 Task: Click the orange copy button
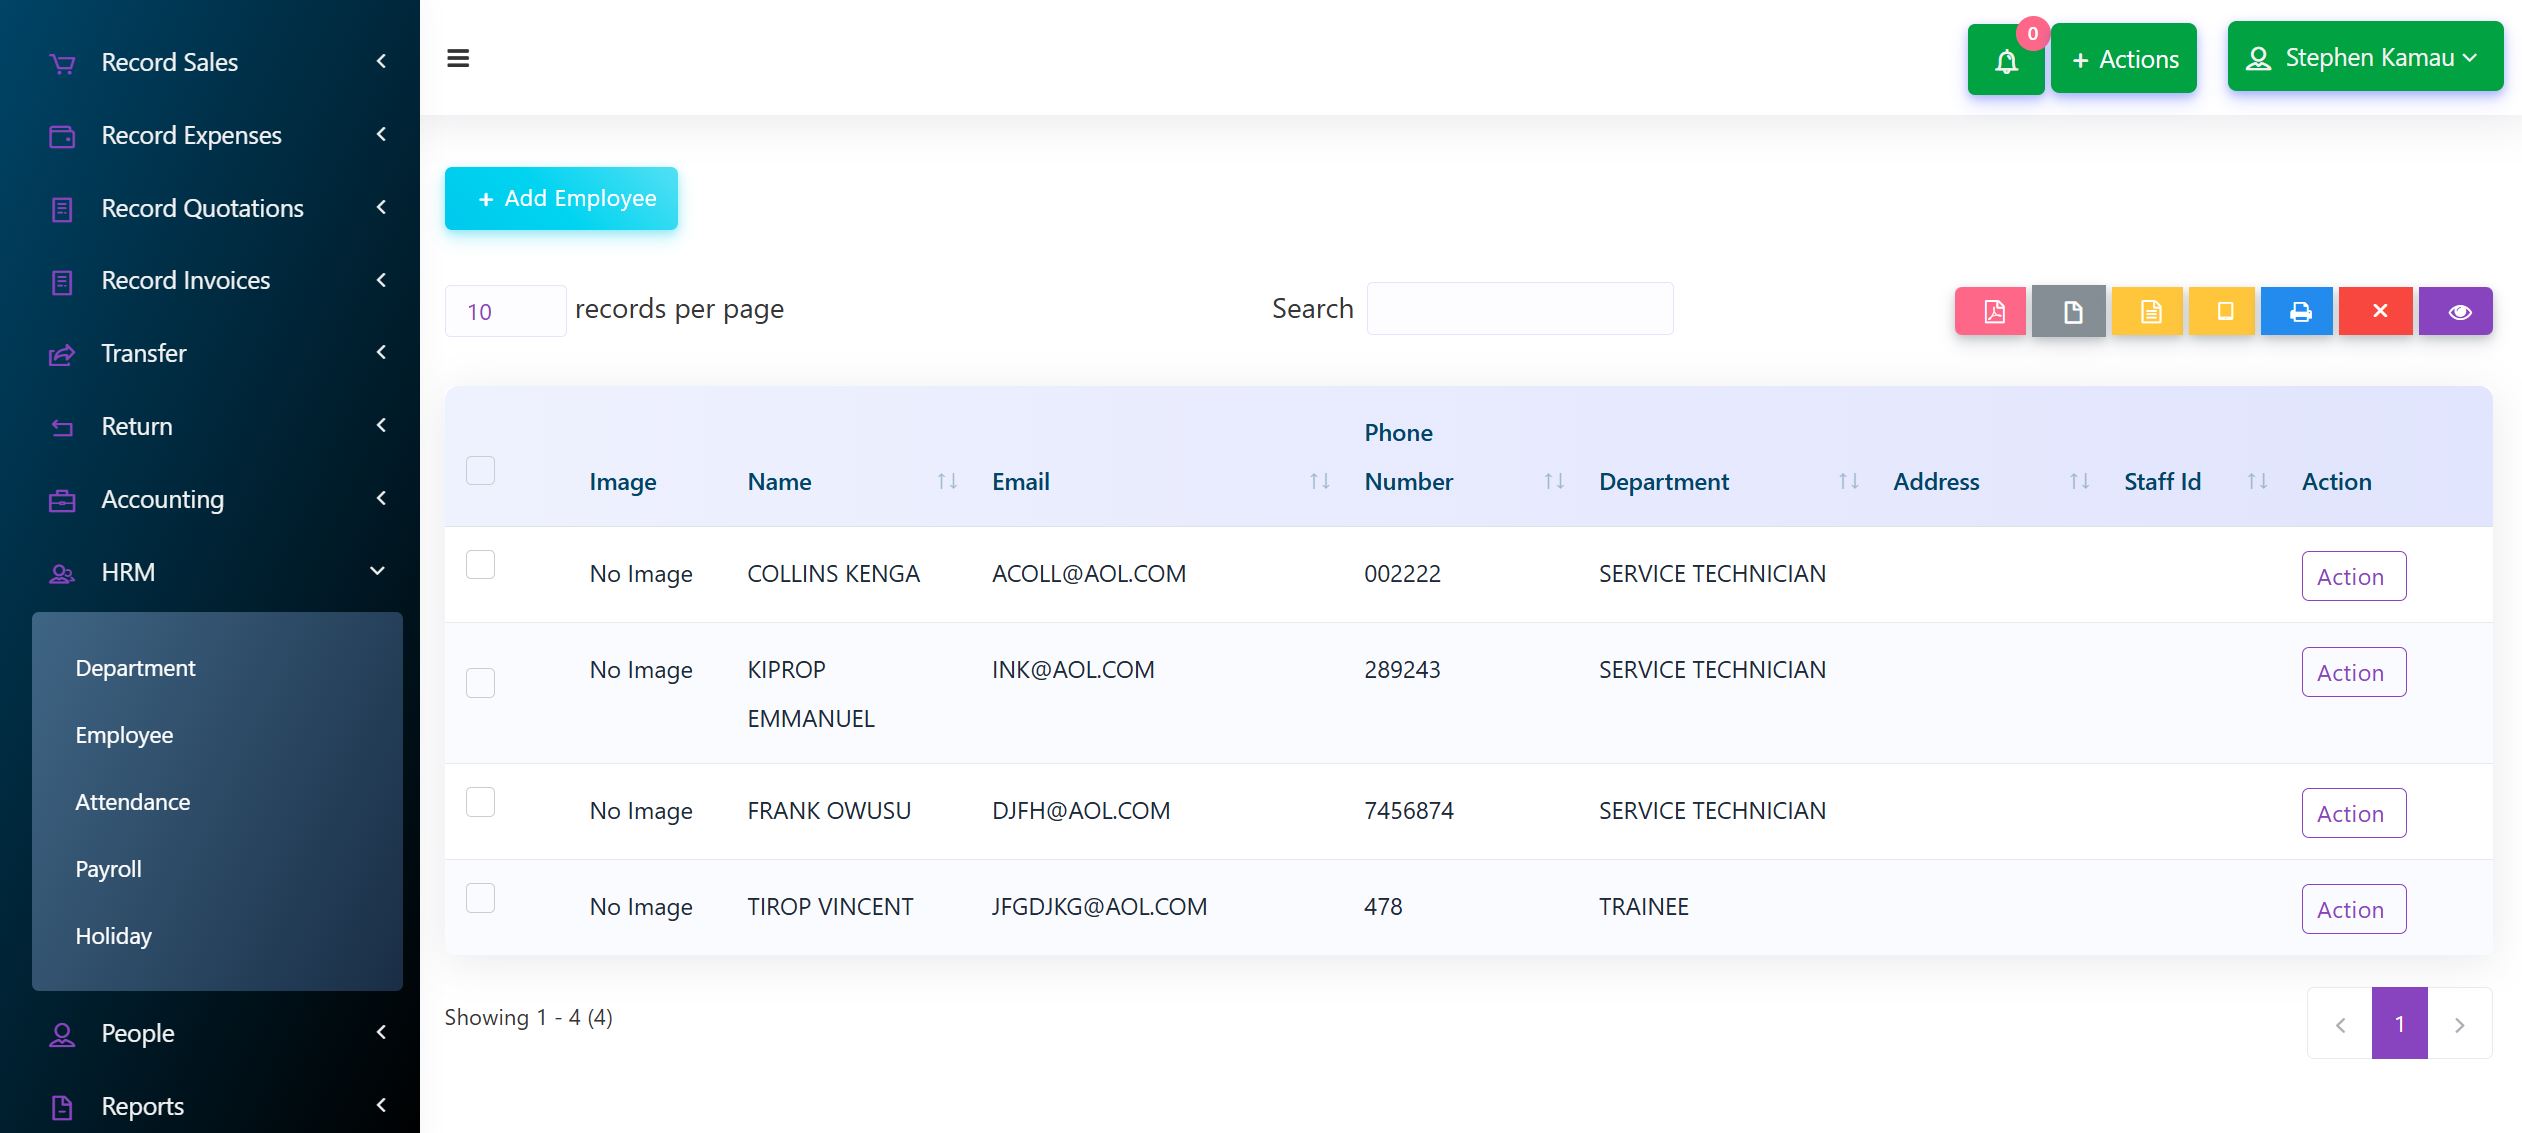(2222, 311)
